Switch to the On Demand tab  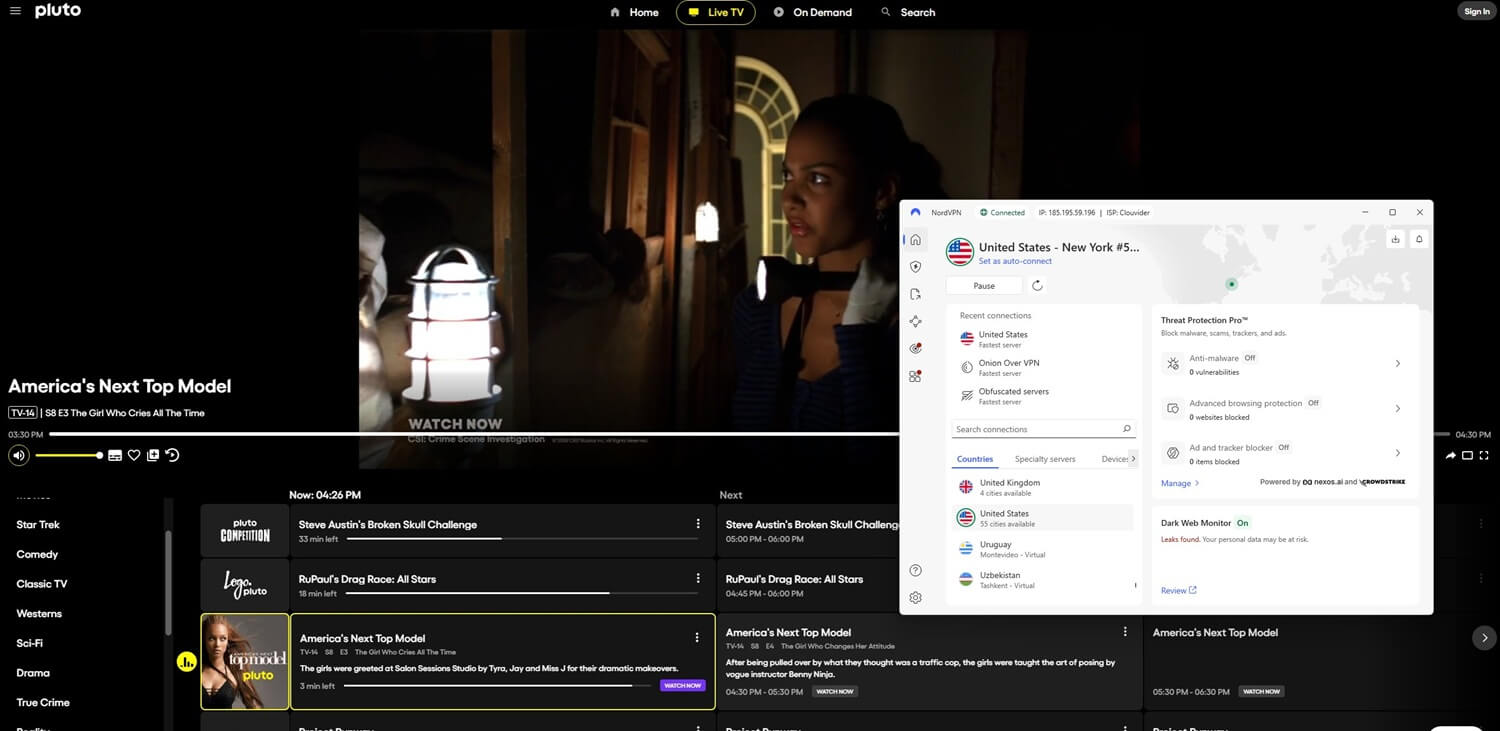(813, 12)
